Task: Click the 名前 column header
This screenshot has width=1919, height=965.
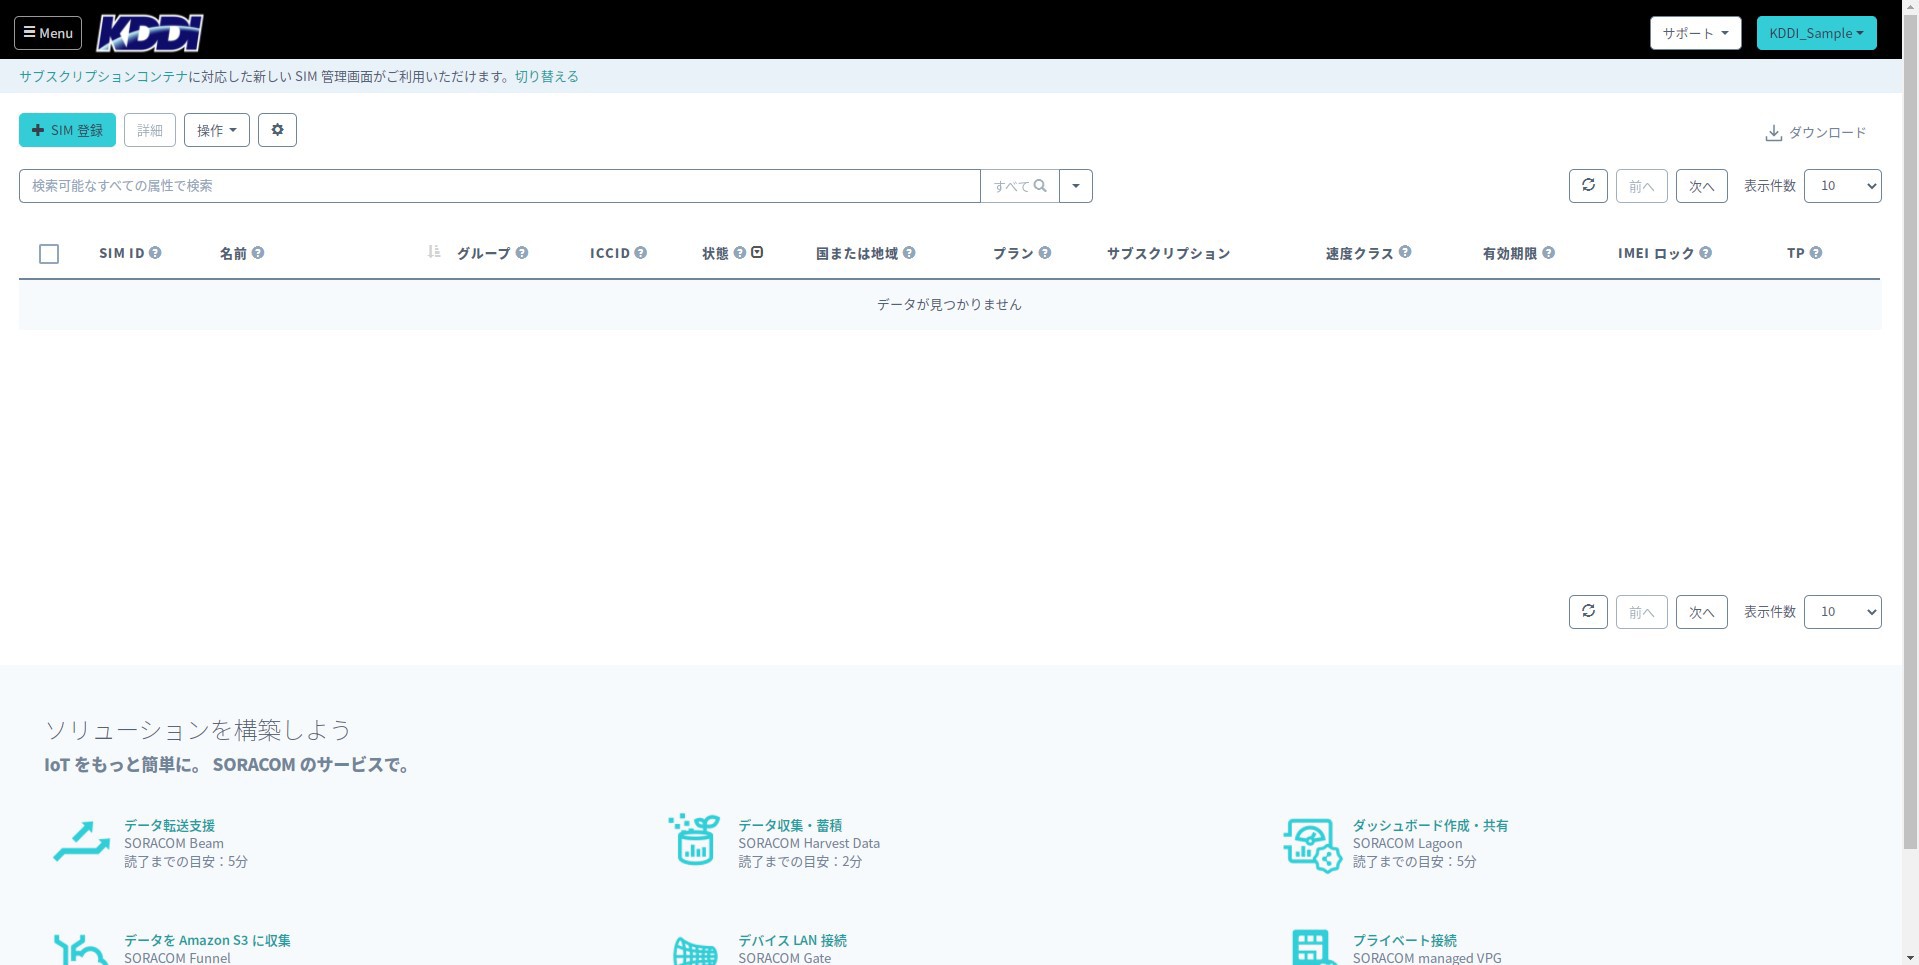Action: (233, 254)
